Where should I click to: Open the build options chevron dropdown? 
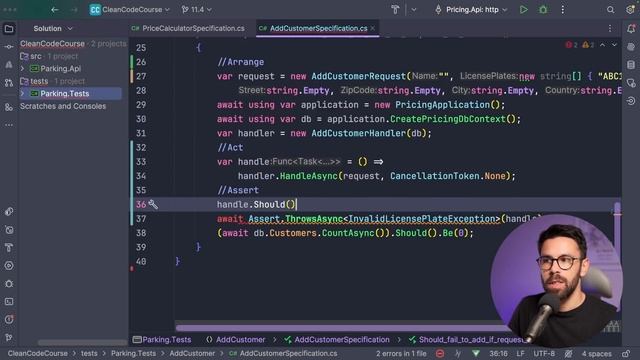pyautogui.click(x=413, y=9)
